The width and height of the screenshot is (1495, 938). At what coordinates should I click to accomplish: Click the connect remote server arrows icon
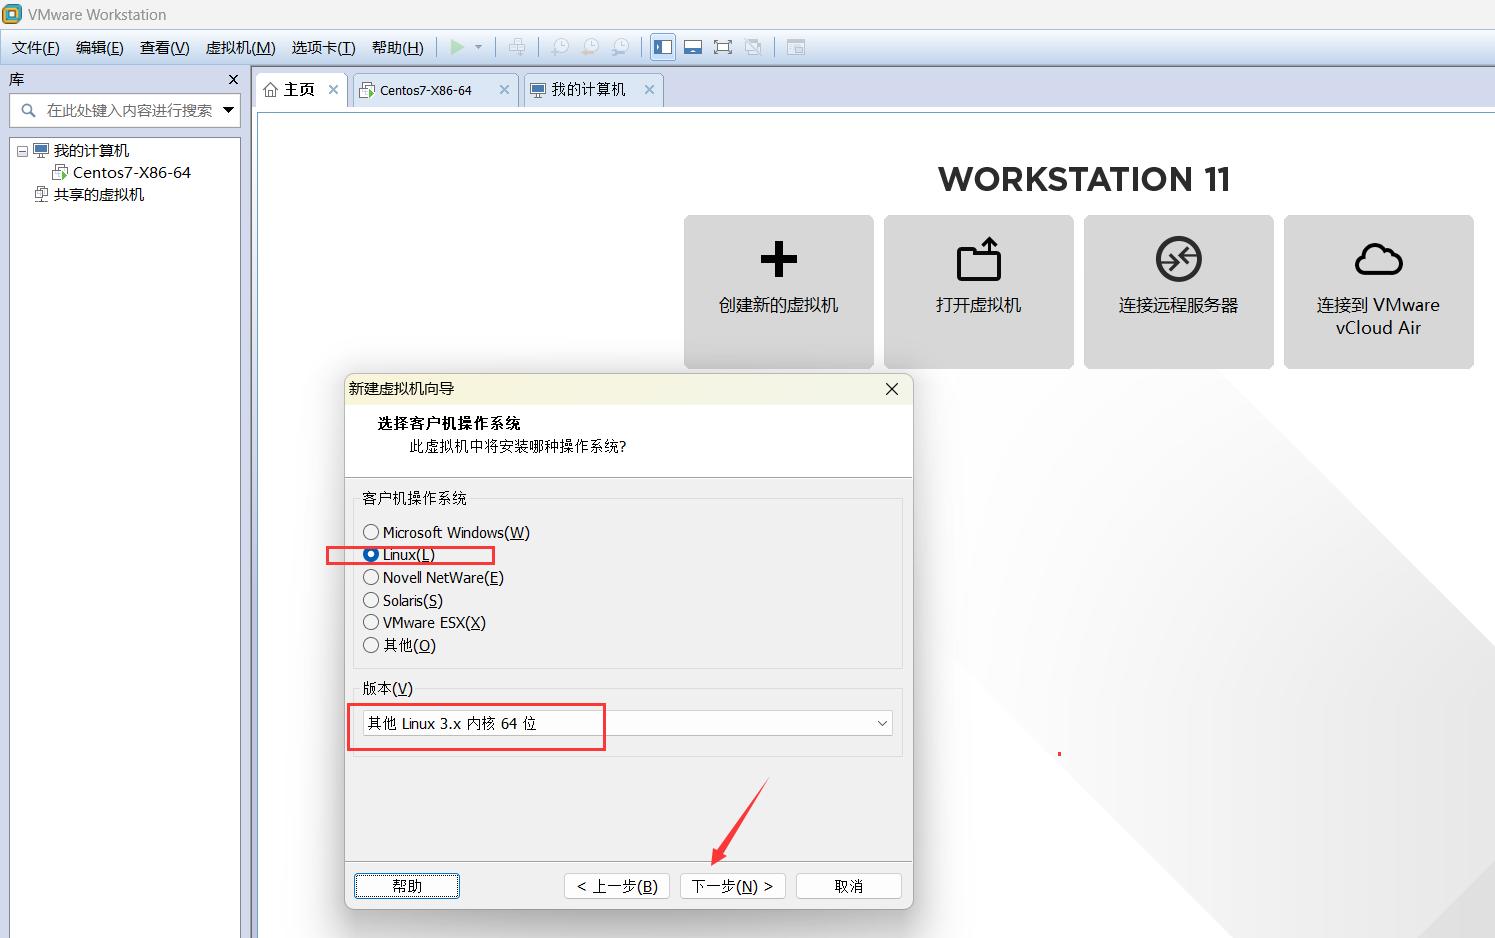coord(1178,259)
